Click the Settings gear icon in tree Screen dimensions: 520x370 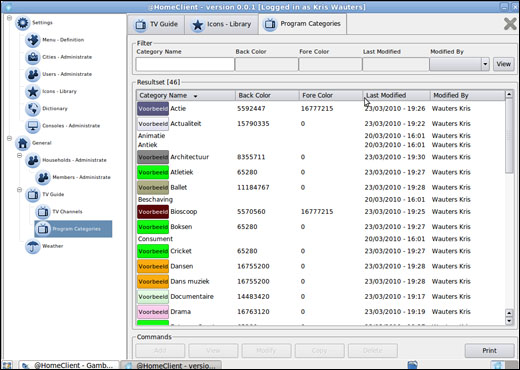(23, 23)
